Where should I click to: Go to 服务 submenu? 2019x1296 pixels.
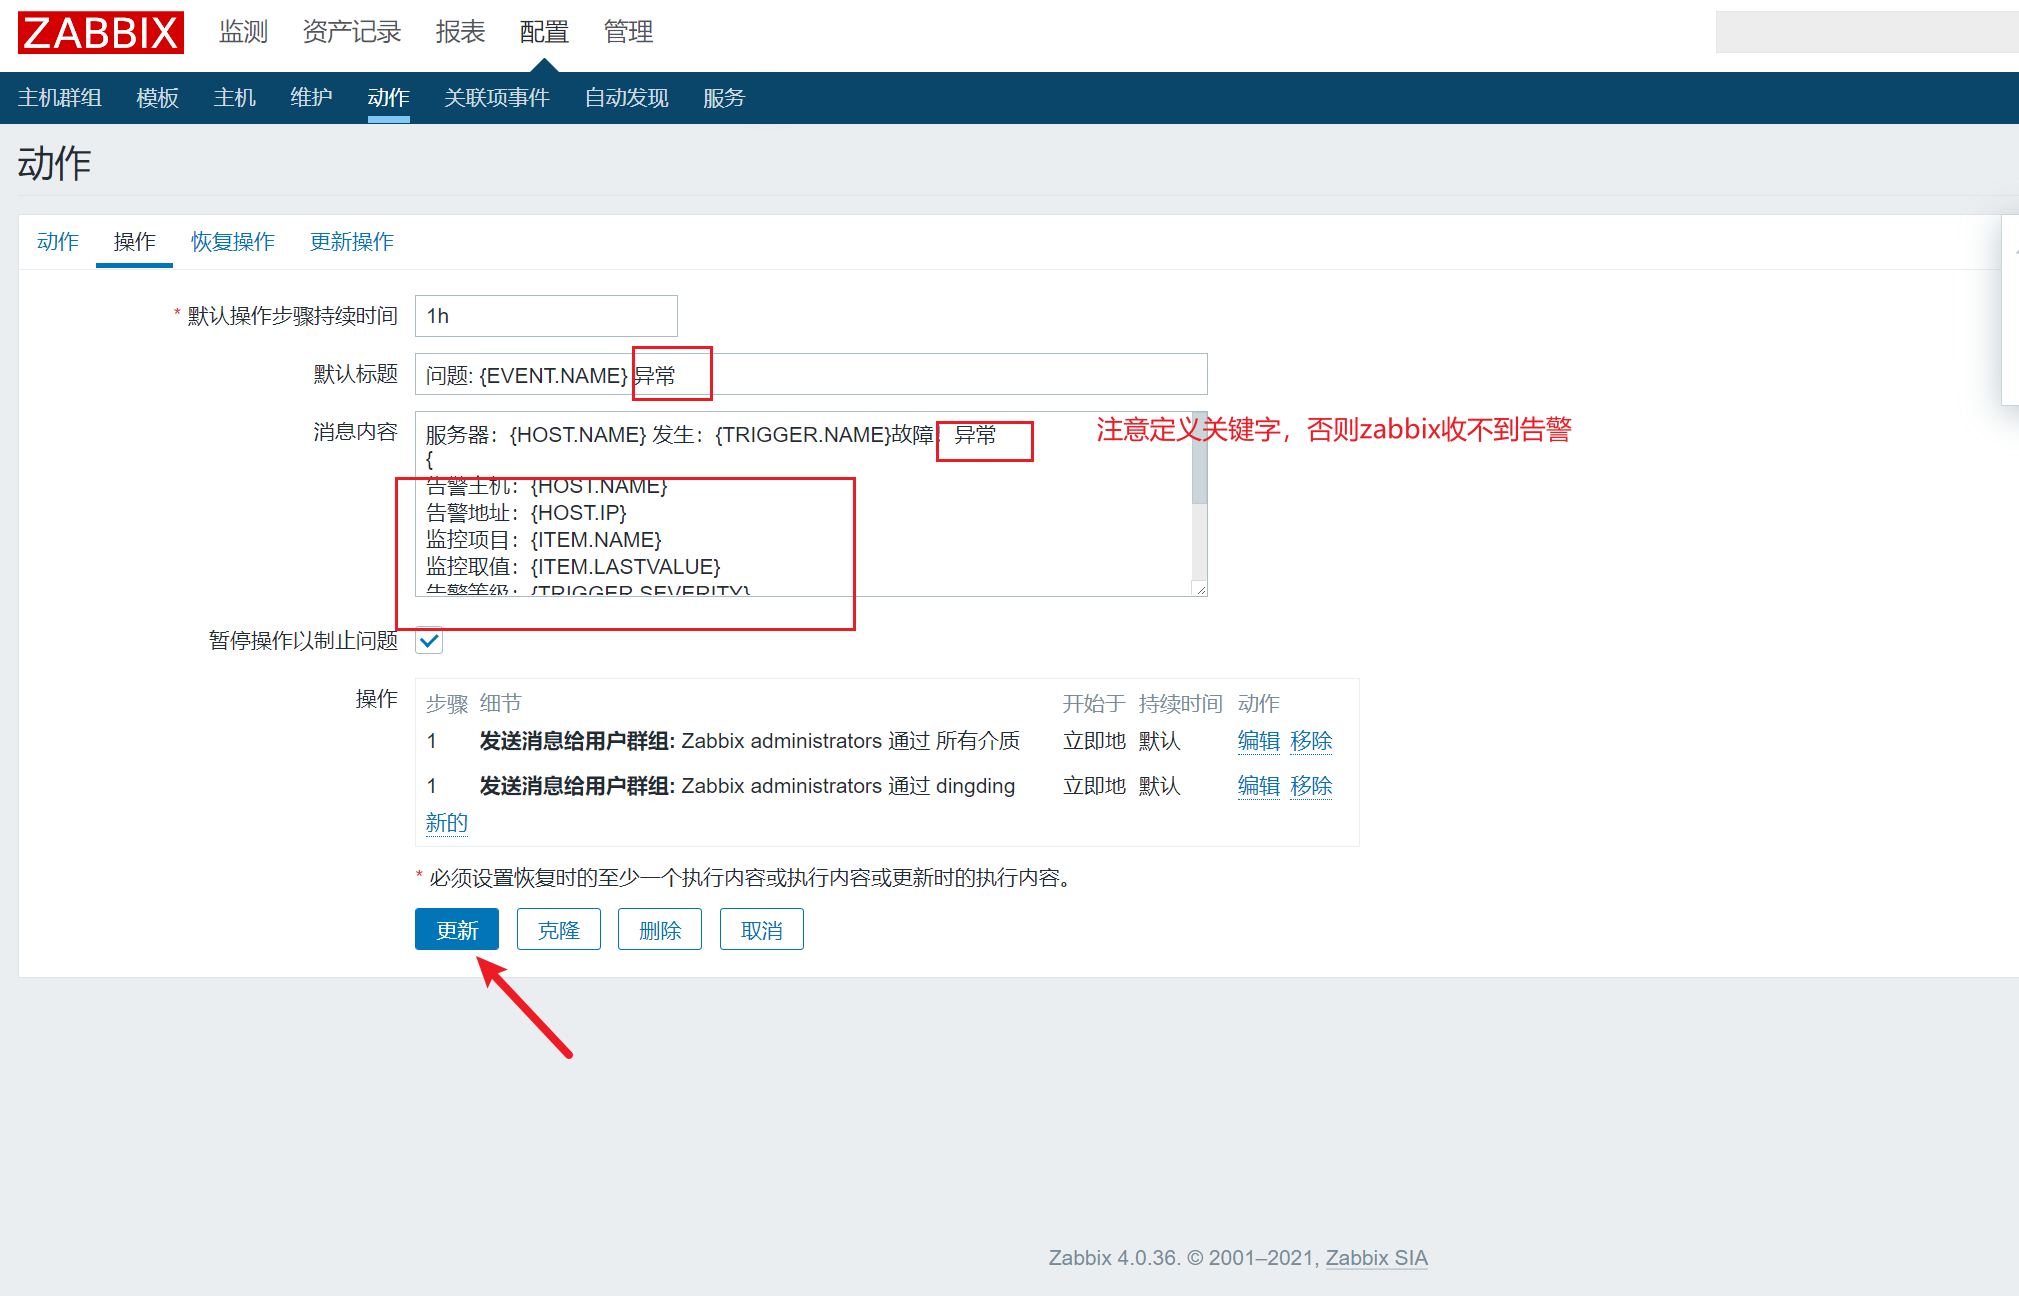(724, 98)
